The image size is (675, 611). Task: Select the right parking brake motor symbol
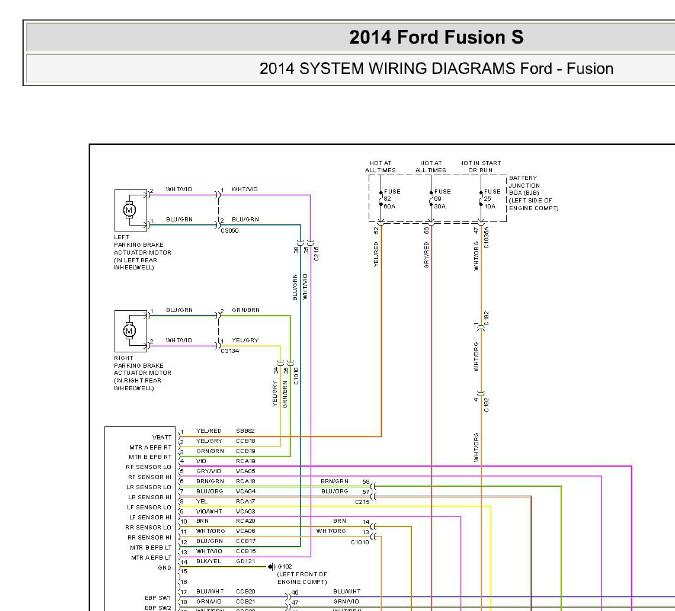130,331
